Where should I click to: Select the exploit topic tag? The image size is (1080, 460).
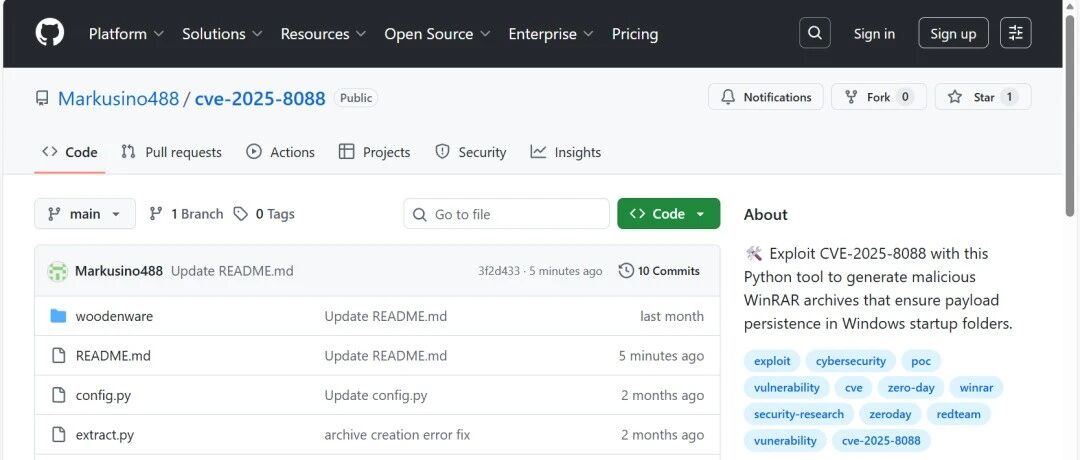772,361
